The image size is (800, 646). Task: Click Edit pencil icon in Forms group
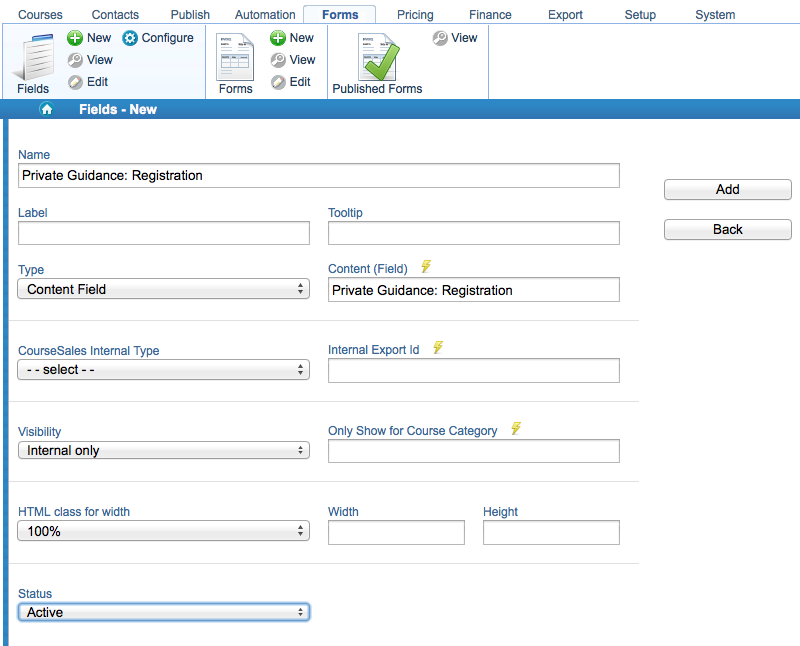278,82
